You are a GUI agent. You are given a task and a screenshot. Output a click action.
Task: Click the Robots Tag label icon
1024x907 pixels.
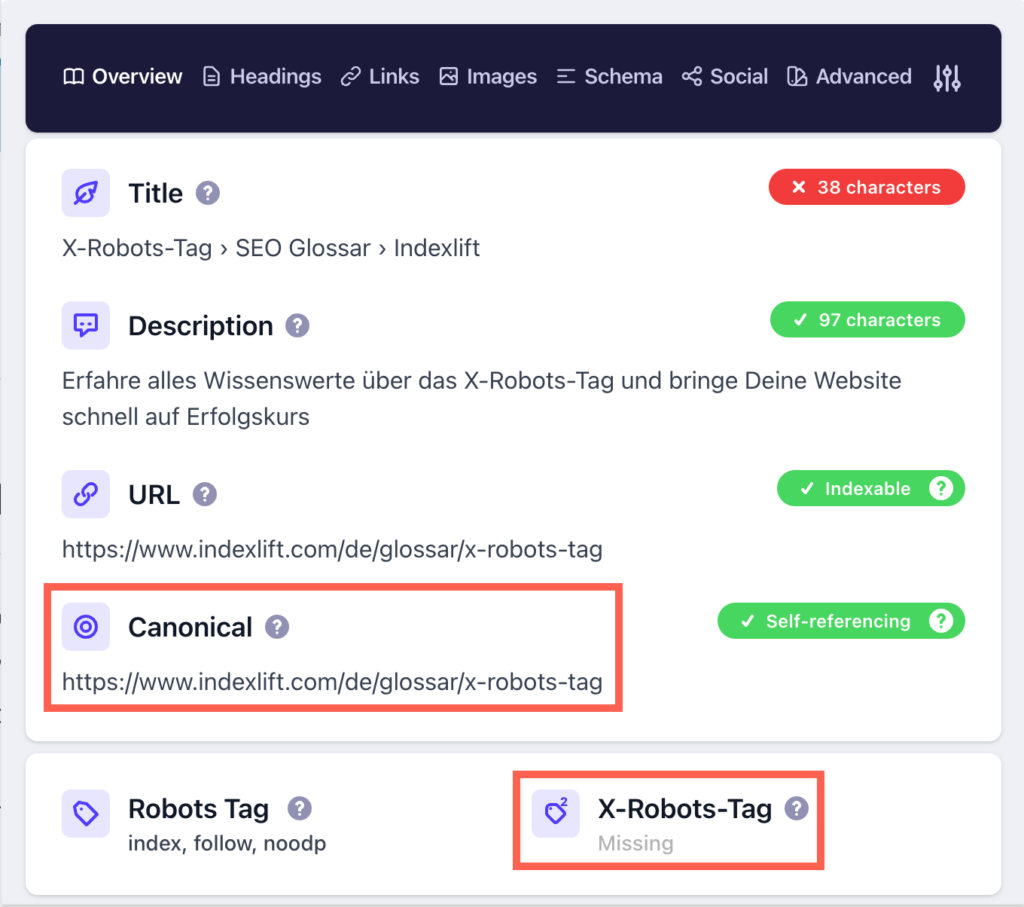tap(85, 814)
